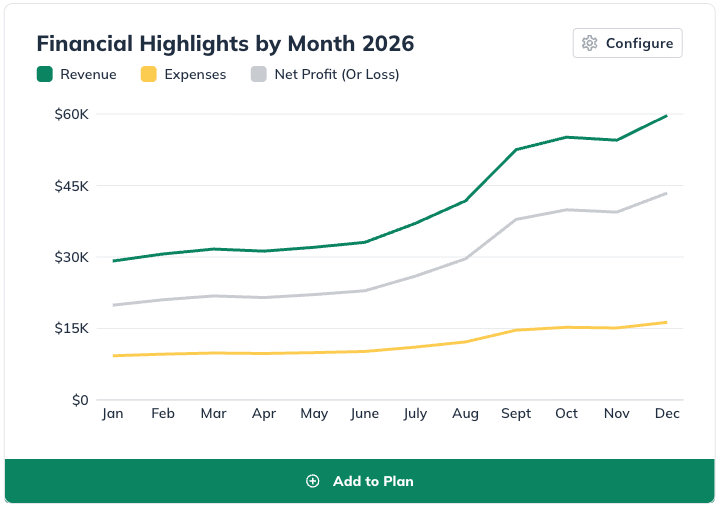
Task: Click the Configure button
Action: point(627,43)
